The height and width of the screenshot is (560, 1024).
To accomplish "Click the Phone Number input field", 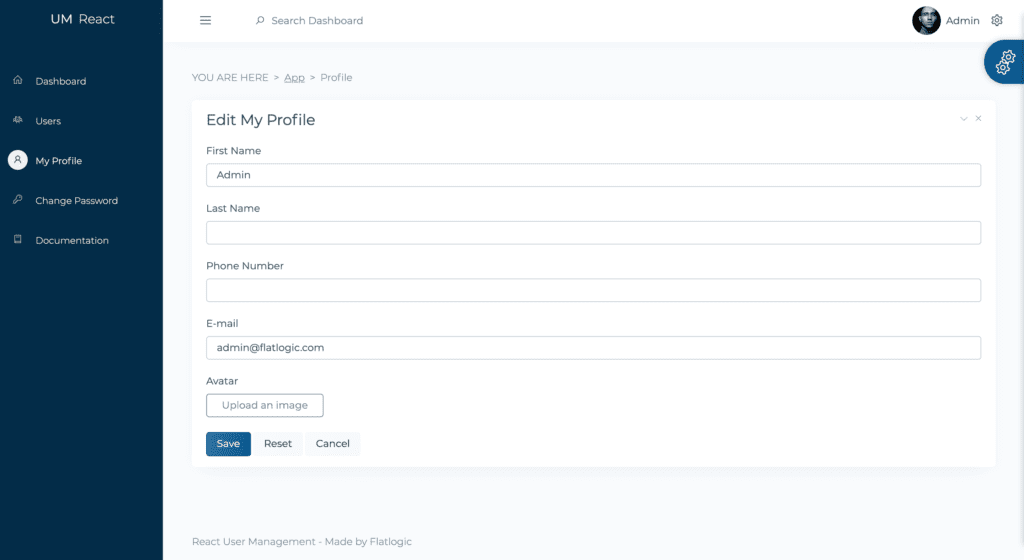I will (x=593, y=290).
